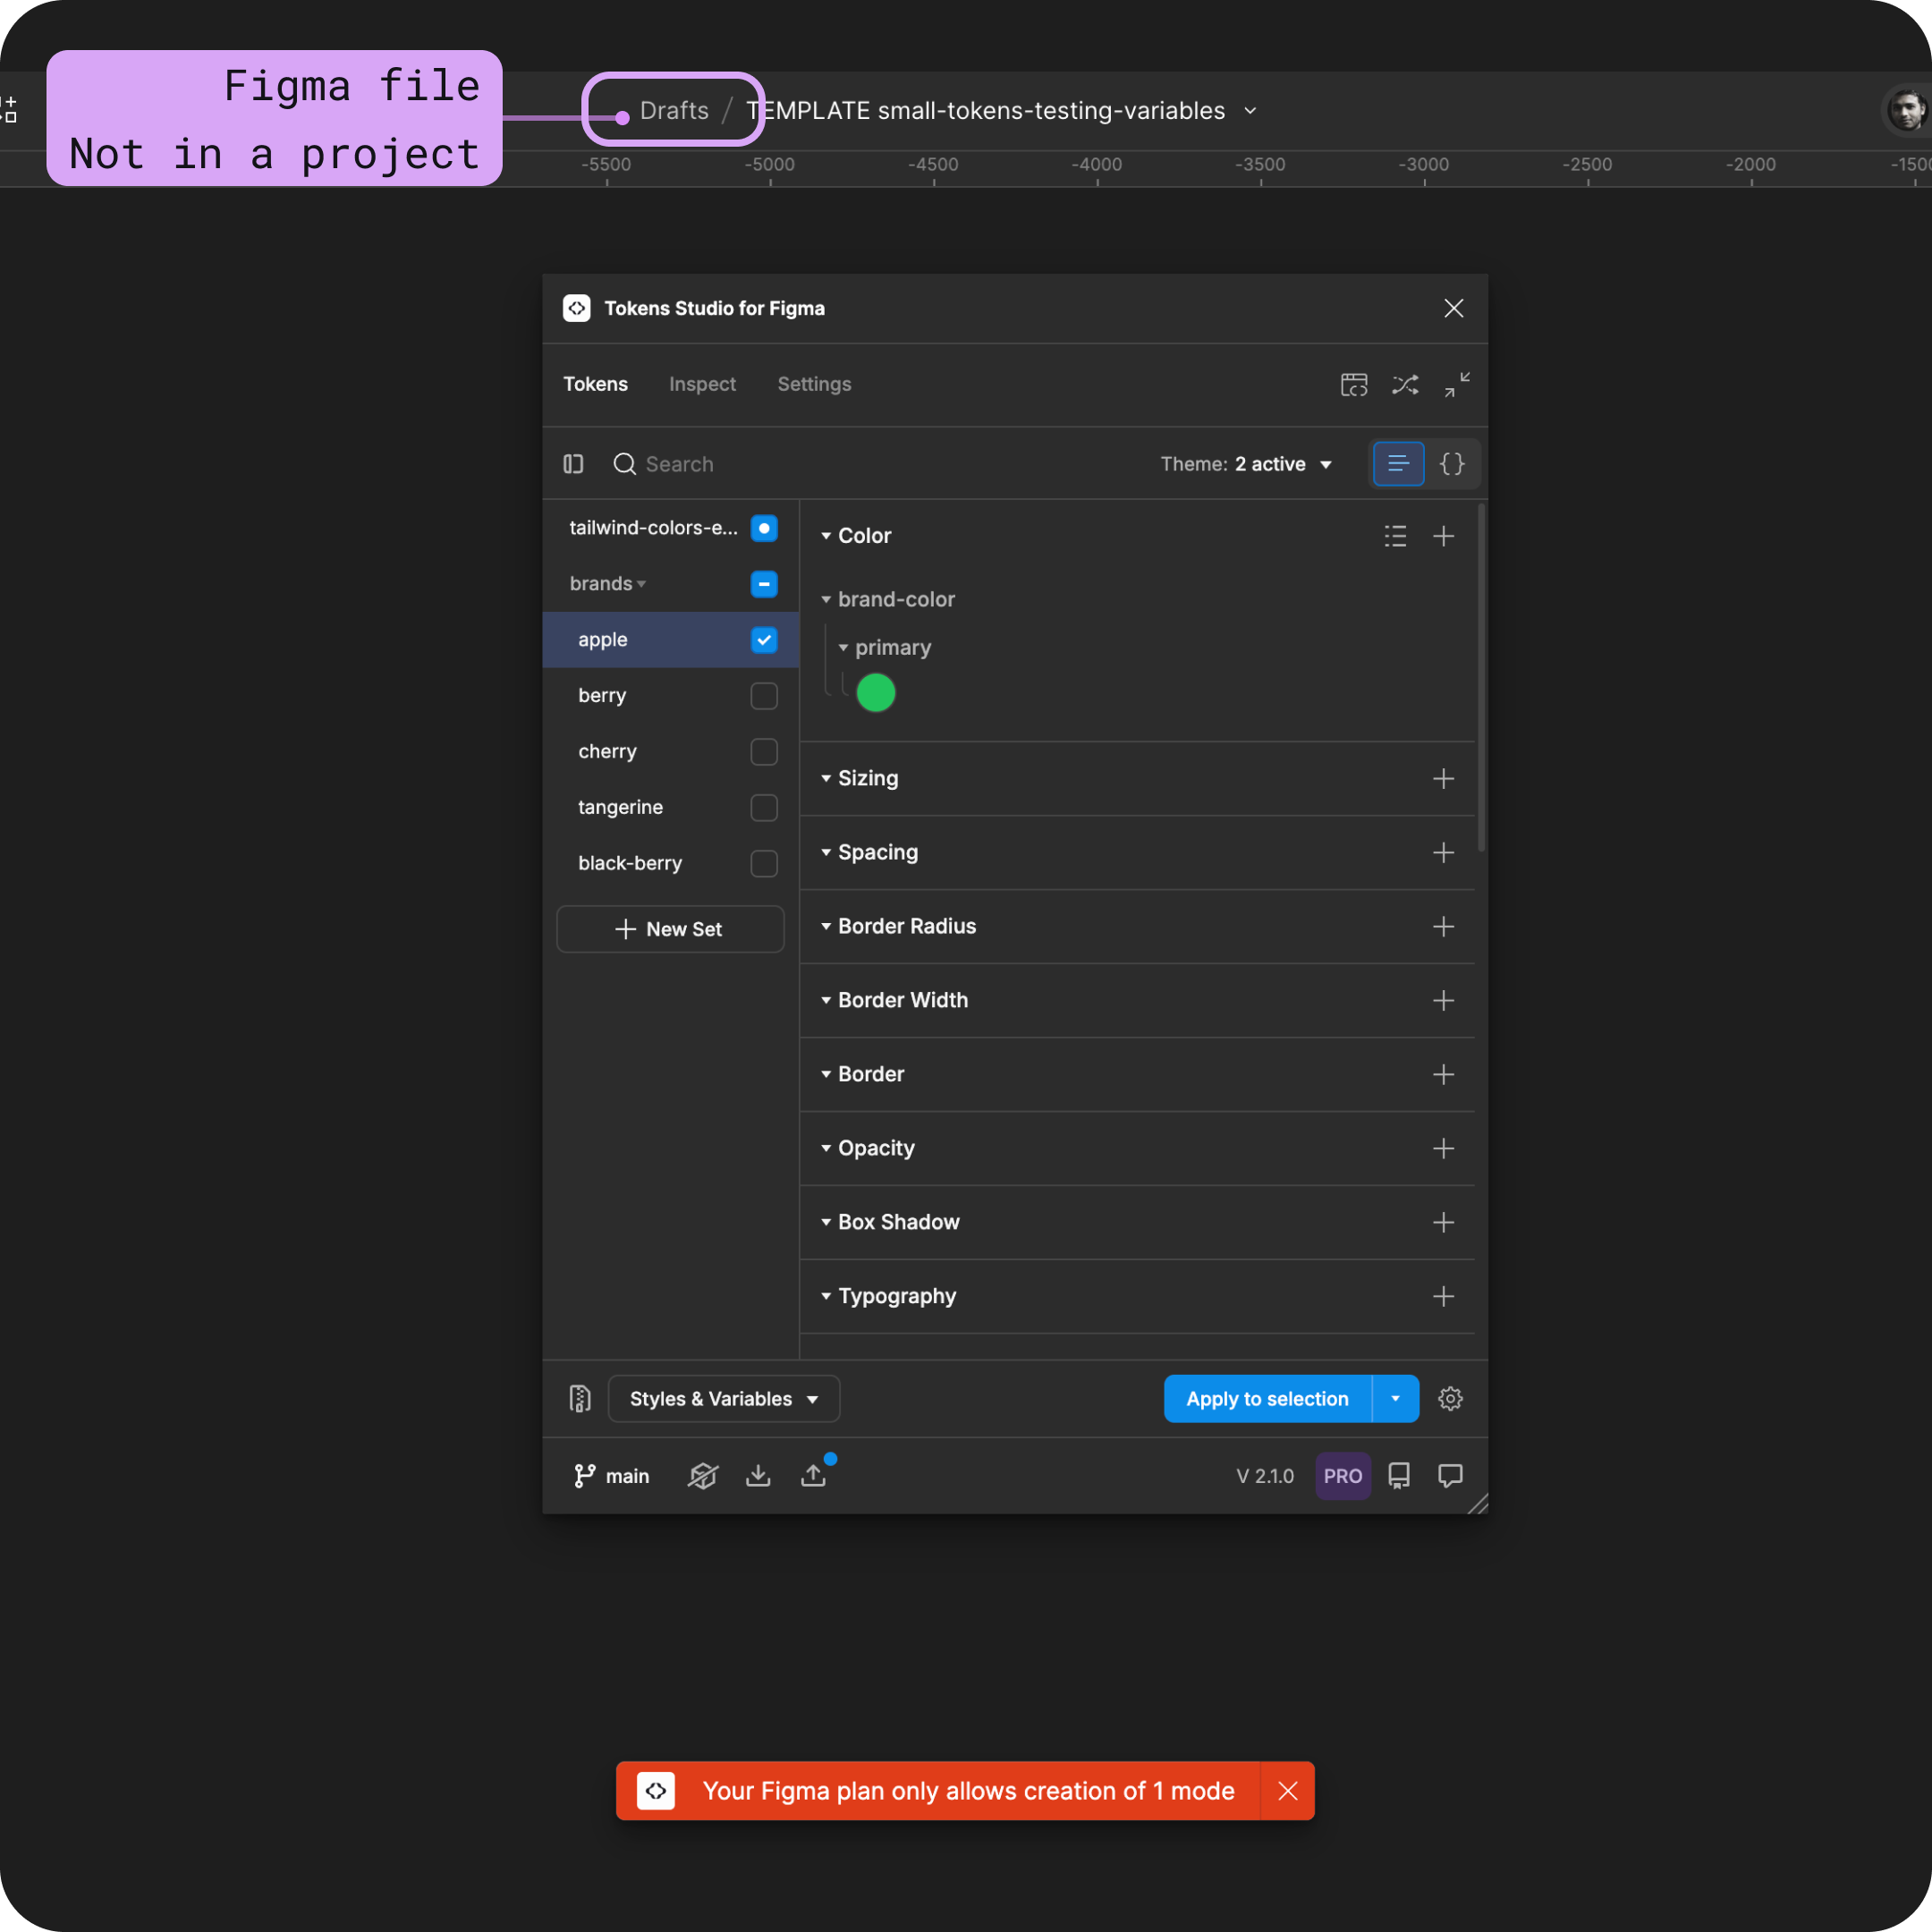The image size is (1932, 1932).
Task: Click the New Set button
Action: (670, 929)
